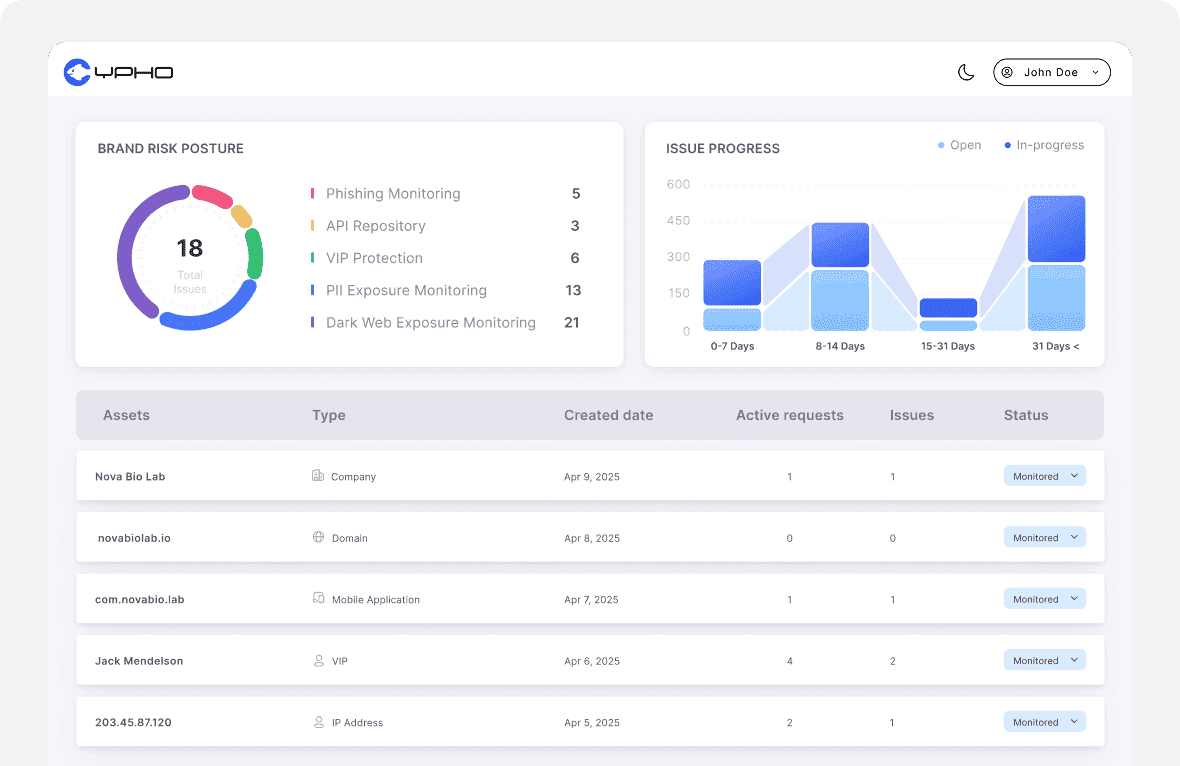Open the Monitored status dropdown for Nova Bio Lab
The image size is (1180, 766).
pyautogui.click(x=1044, y=476)
